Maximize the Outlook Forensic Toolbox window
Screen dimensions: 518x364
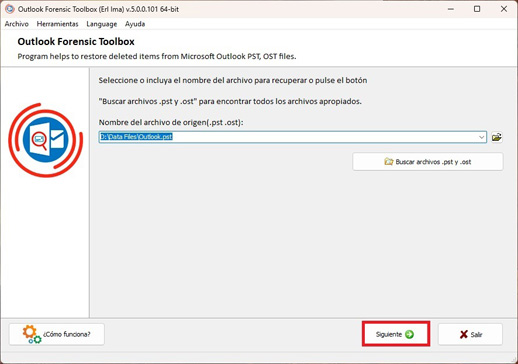pyautogui.click(x=477, y=9)
